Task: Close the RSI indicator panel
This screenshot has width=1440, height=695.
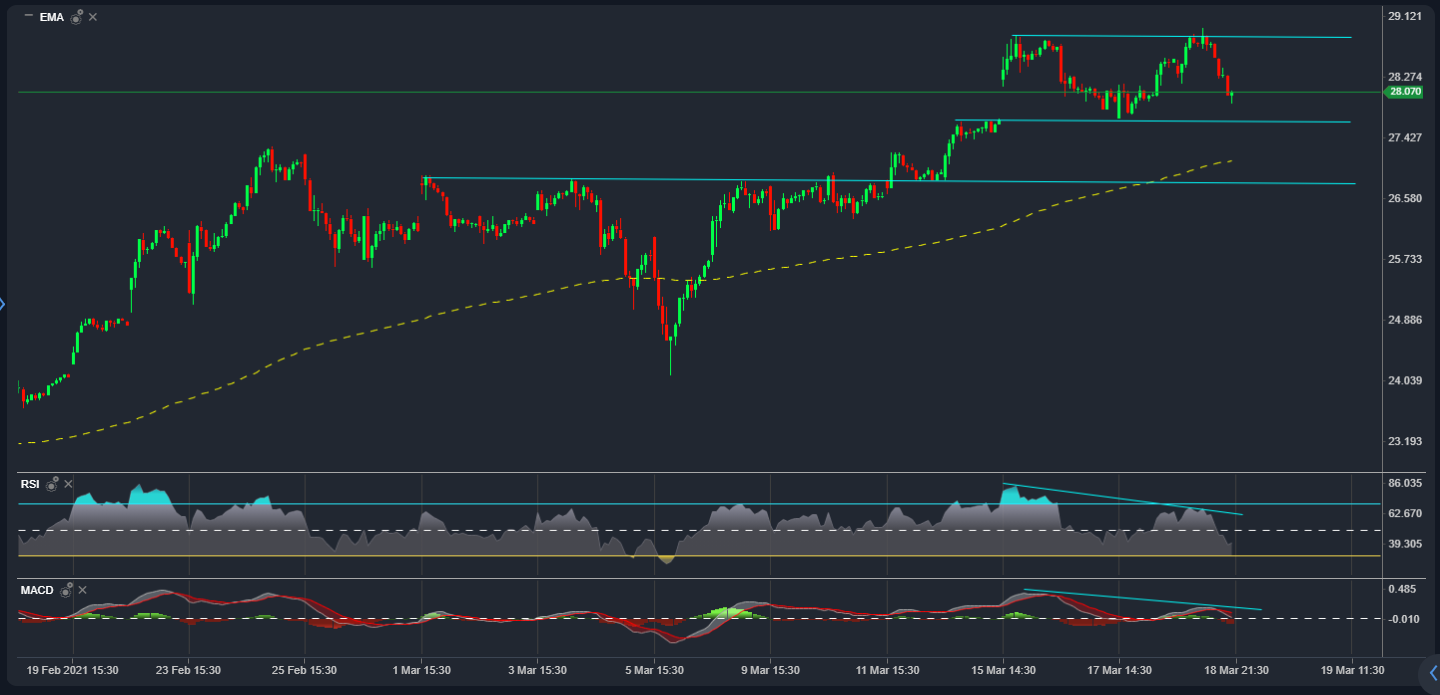Action: [x=68, y=484]
